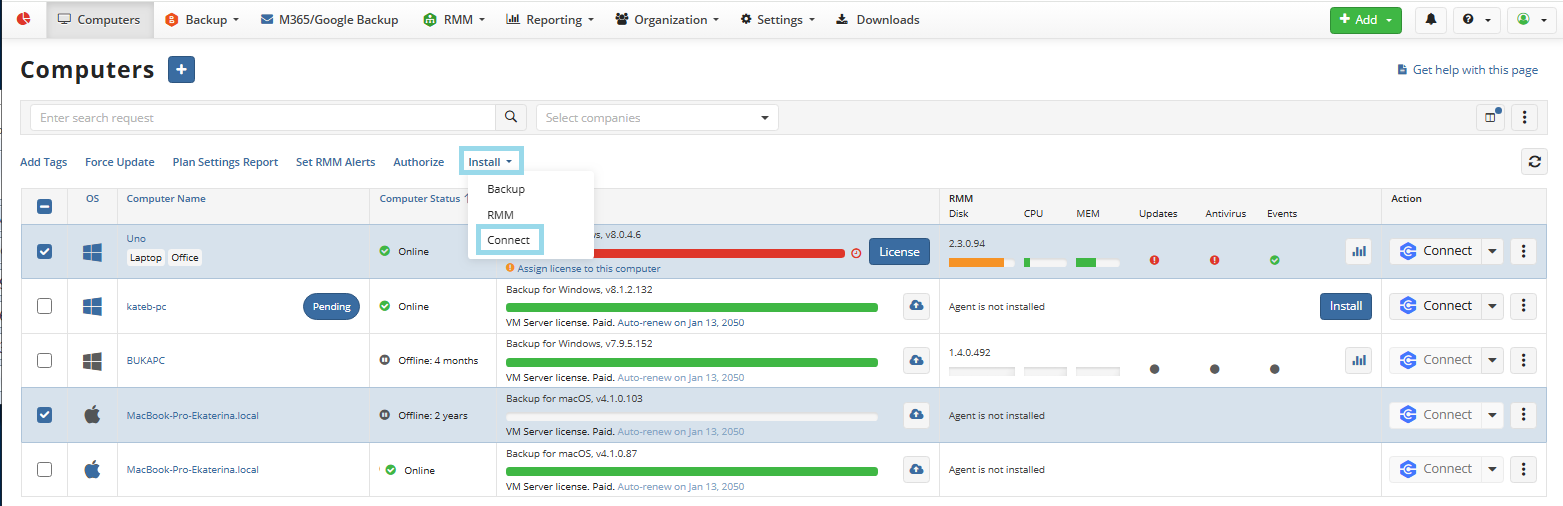This screenshot has height=506, width=1563.
Task: Open Plan Settings Report
Action: click(x=225, y=162)
